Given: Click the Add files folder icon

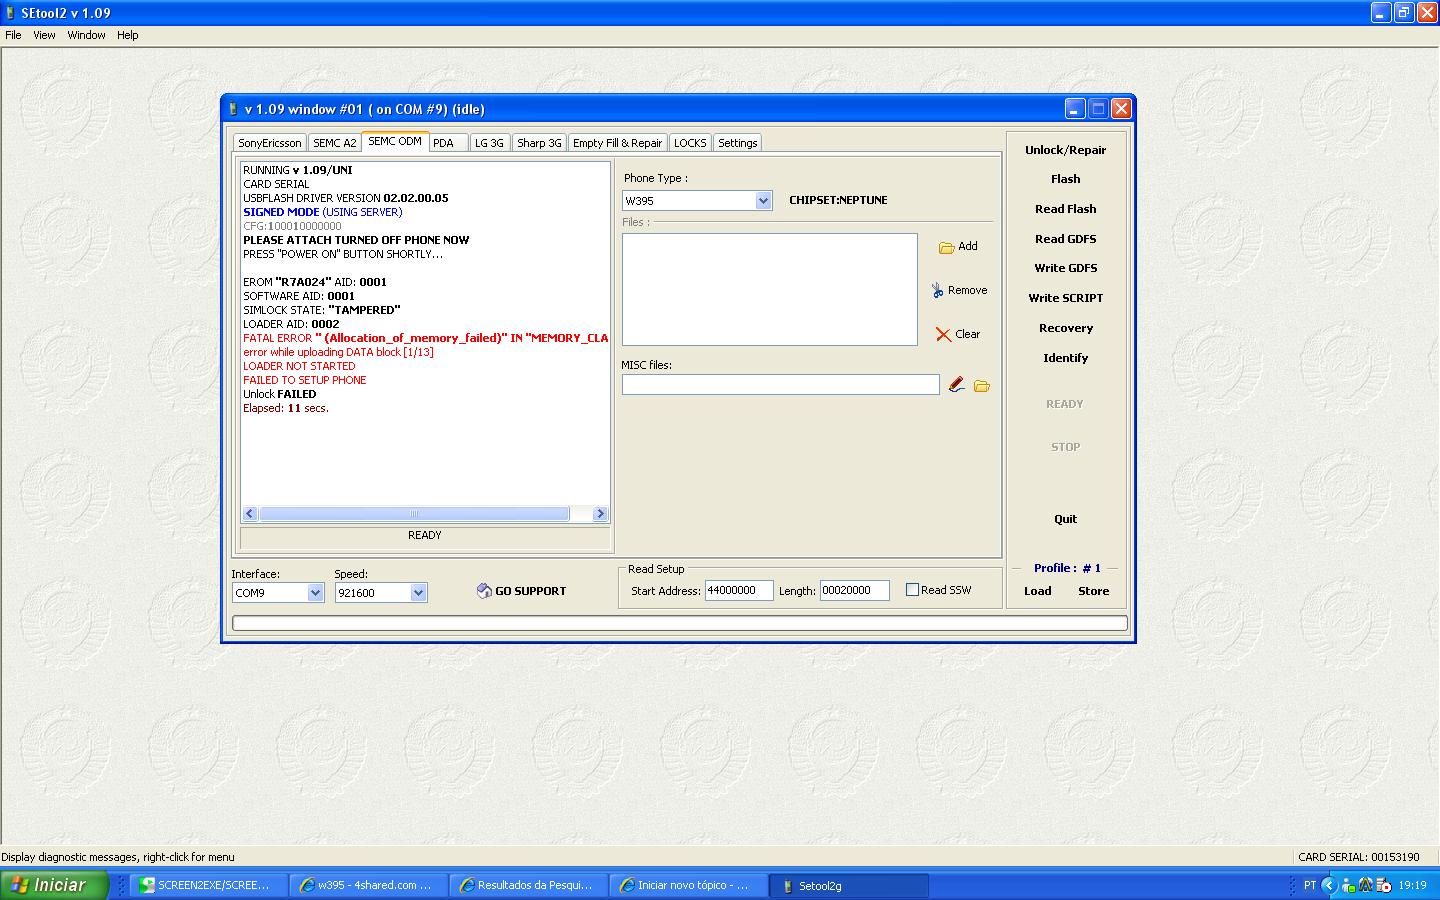Looking at the screenshot, I should 946,247.
